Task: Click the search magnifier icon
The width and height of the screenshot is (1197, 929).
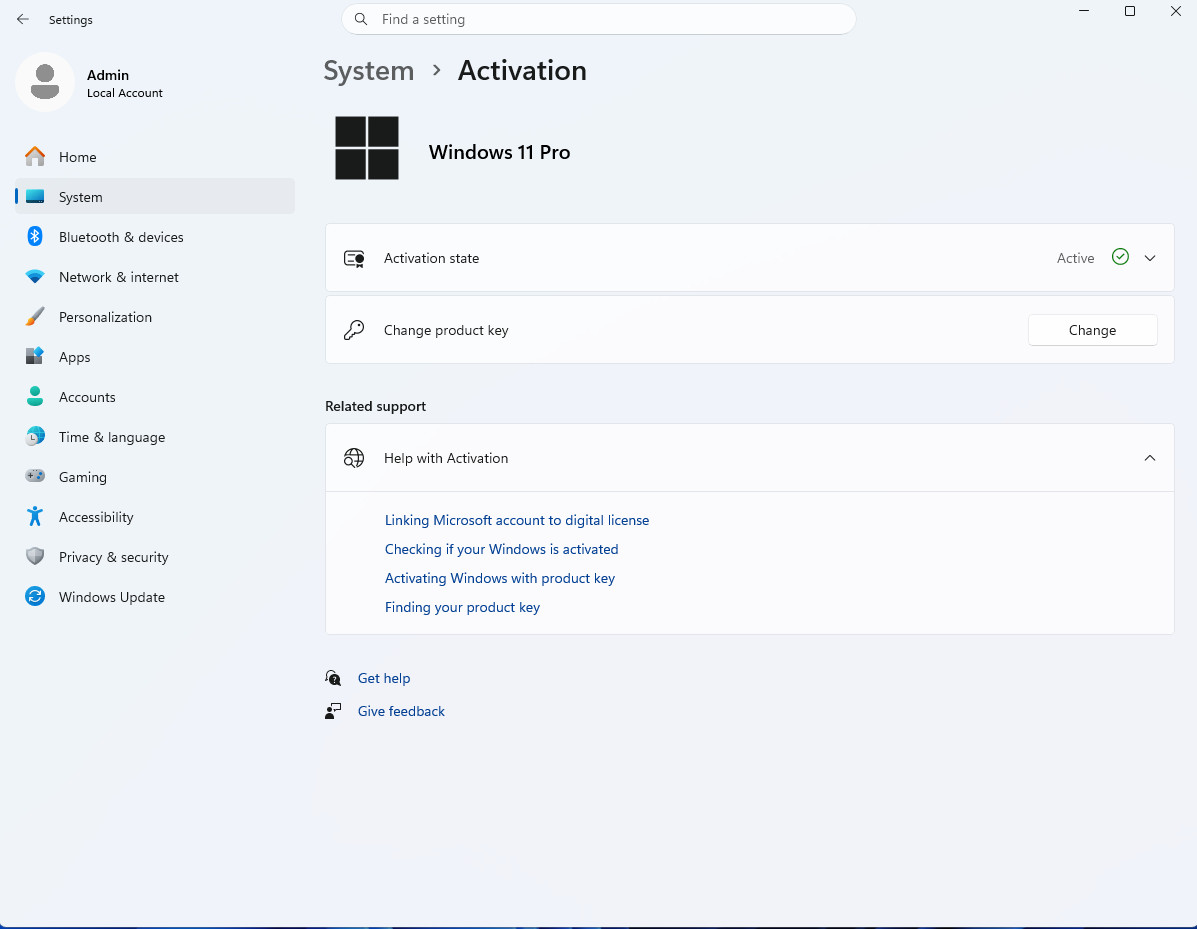Action: pos(361,19)
